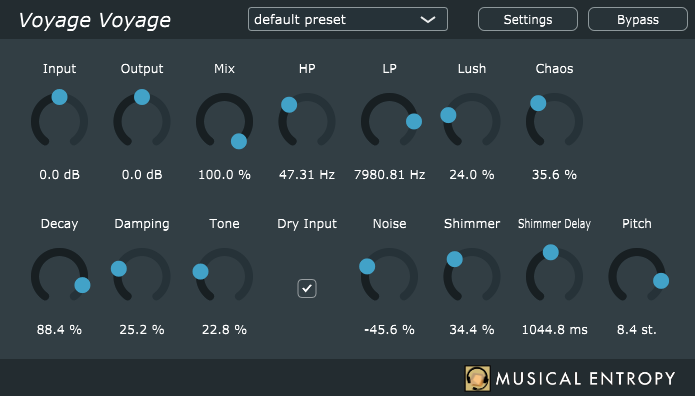Click the Noise value -45.6 %
This screenshot has height=396, width=695.
click(x=389, y=330)
